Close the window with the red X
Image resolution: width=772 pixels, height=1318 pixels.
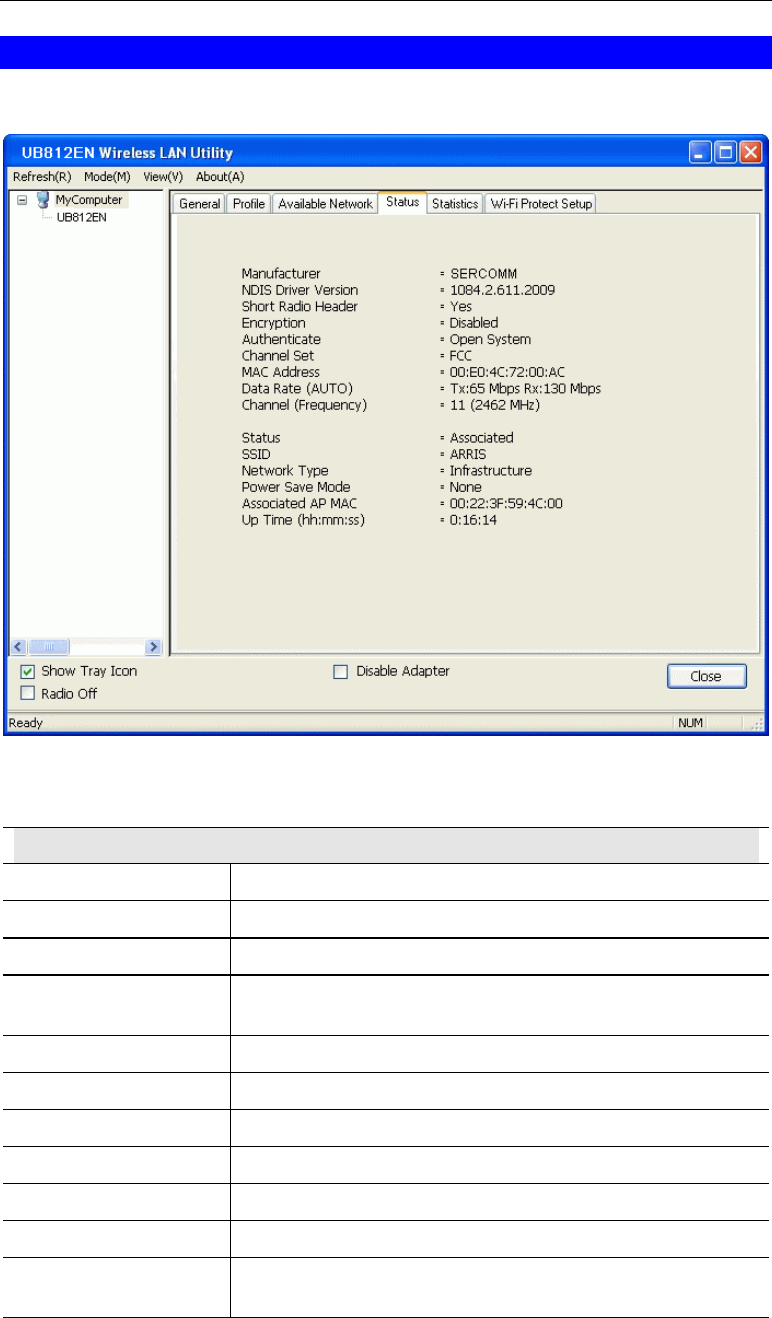pyautogui.click(x=750, y=152)
